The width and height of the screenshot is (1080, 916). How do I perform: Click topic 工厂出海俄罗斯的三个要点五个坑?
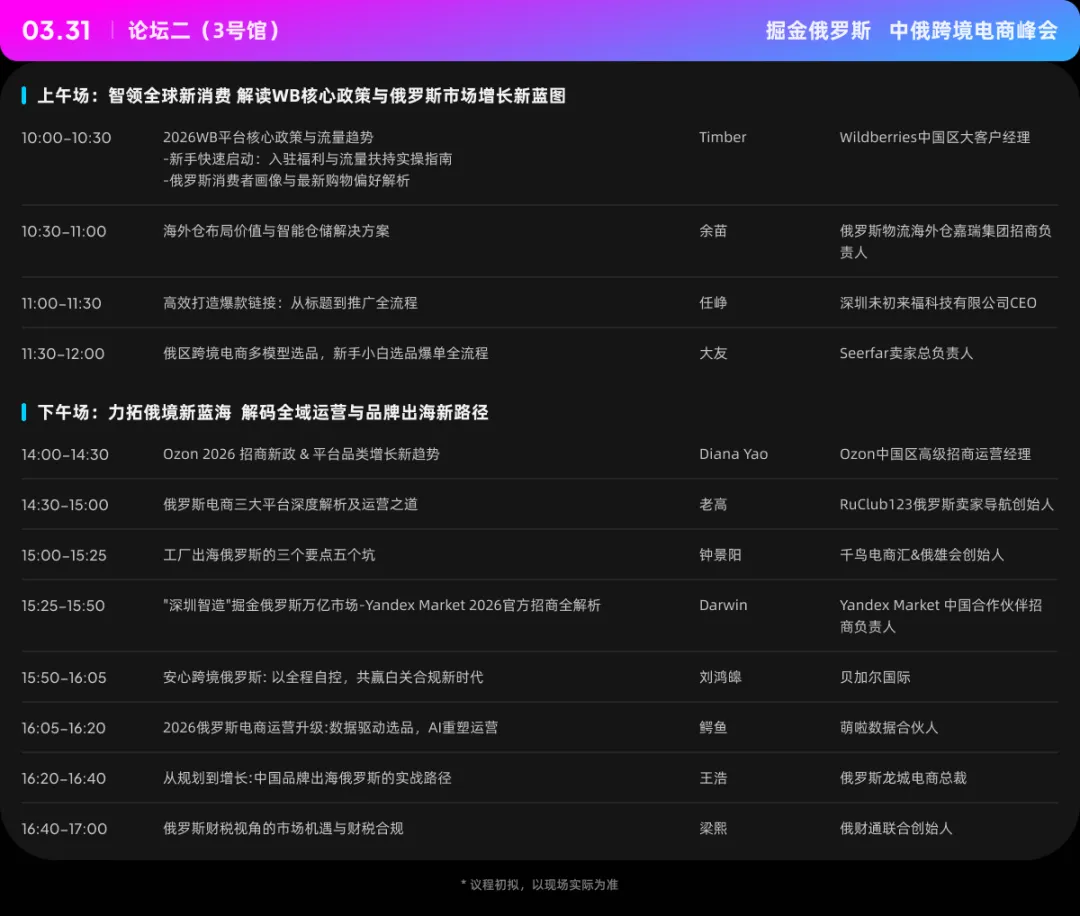point(269,554)
